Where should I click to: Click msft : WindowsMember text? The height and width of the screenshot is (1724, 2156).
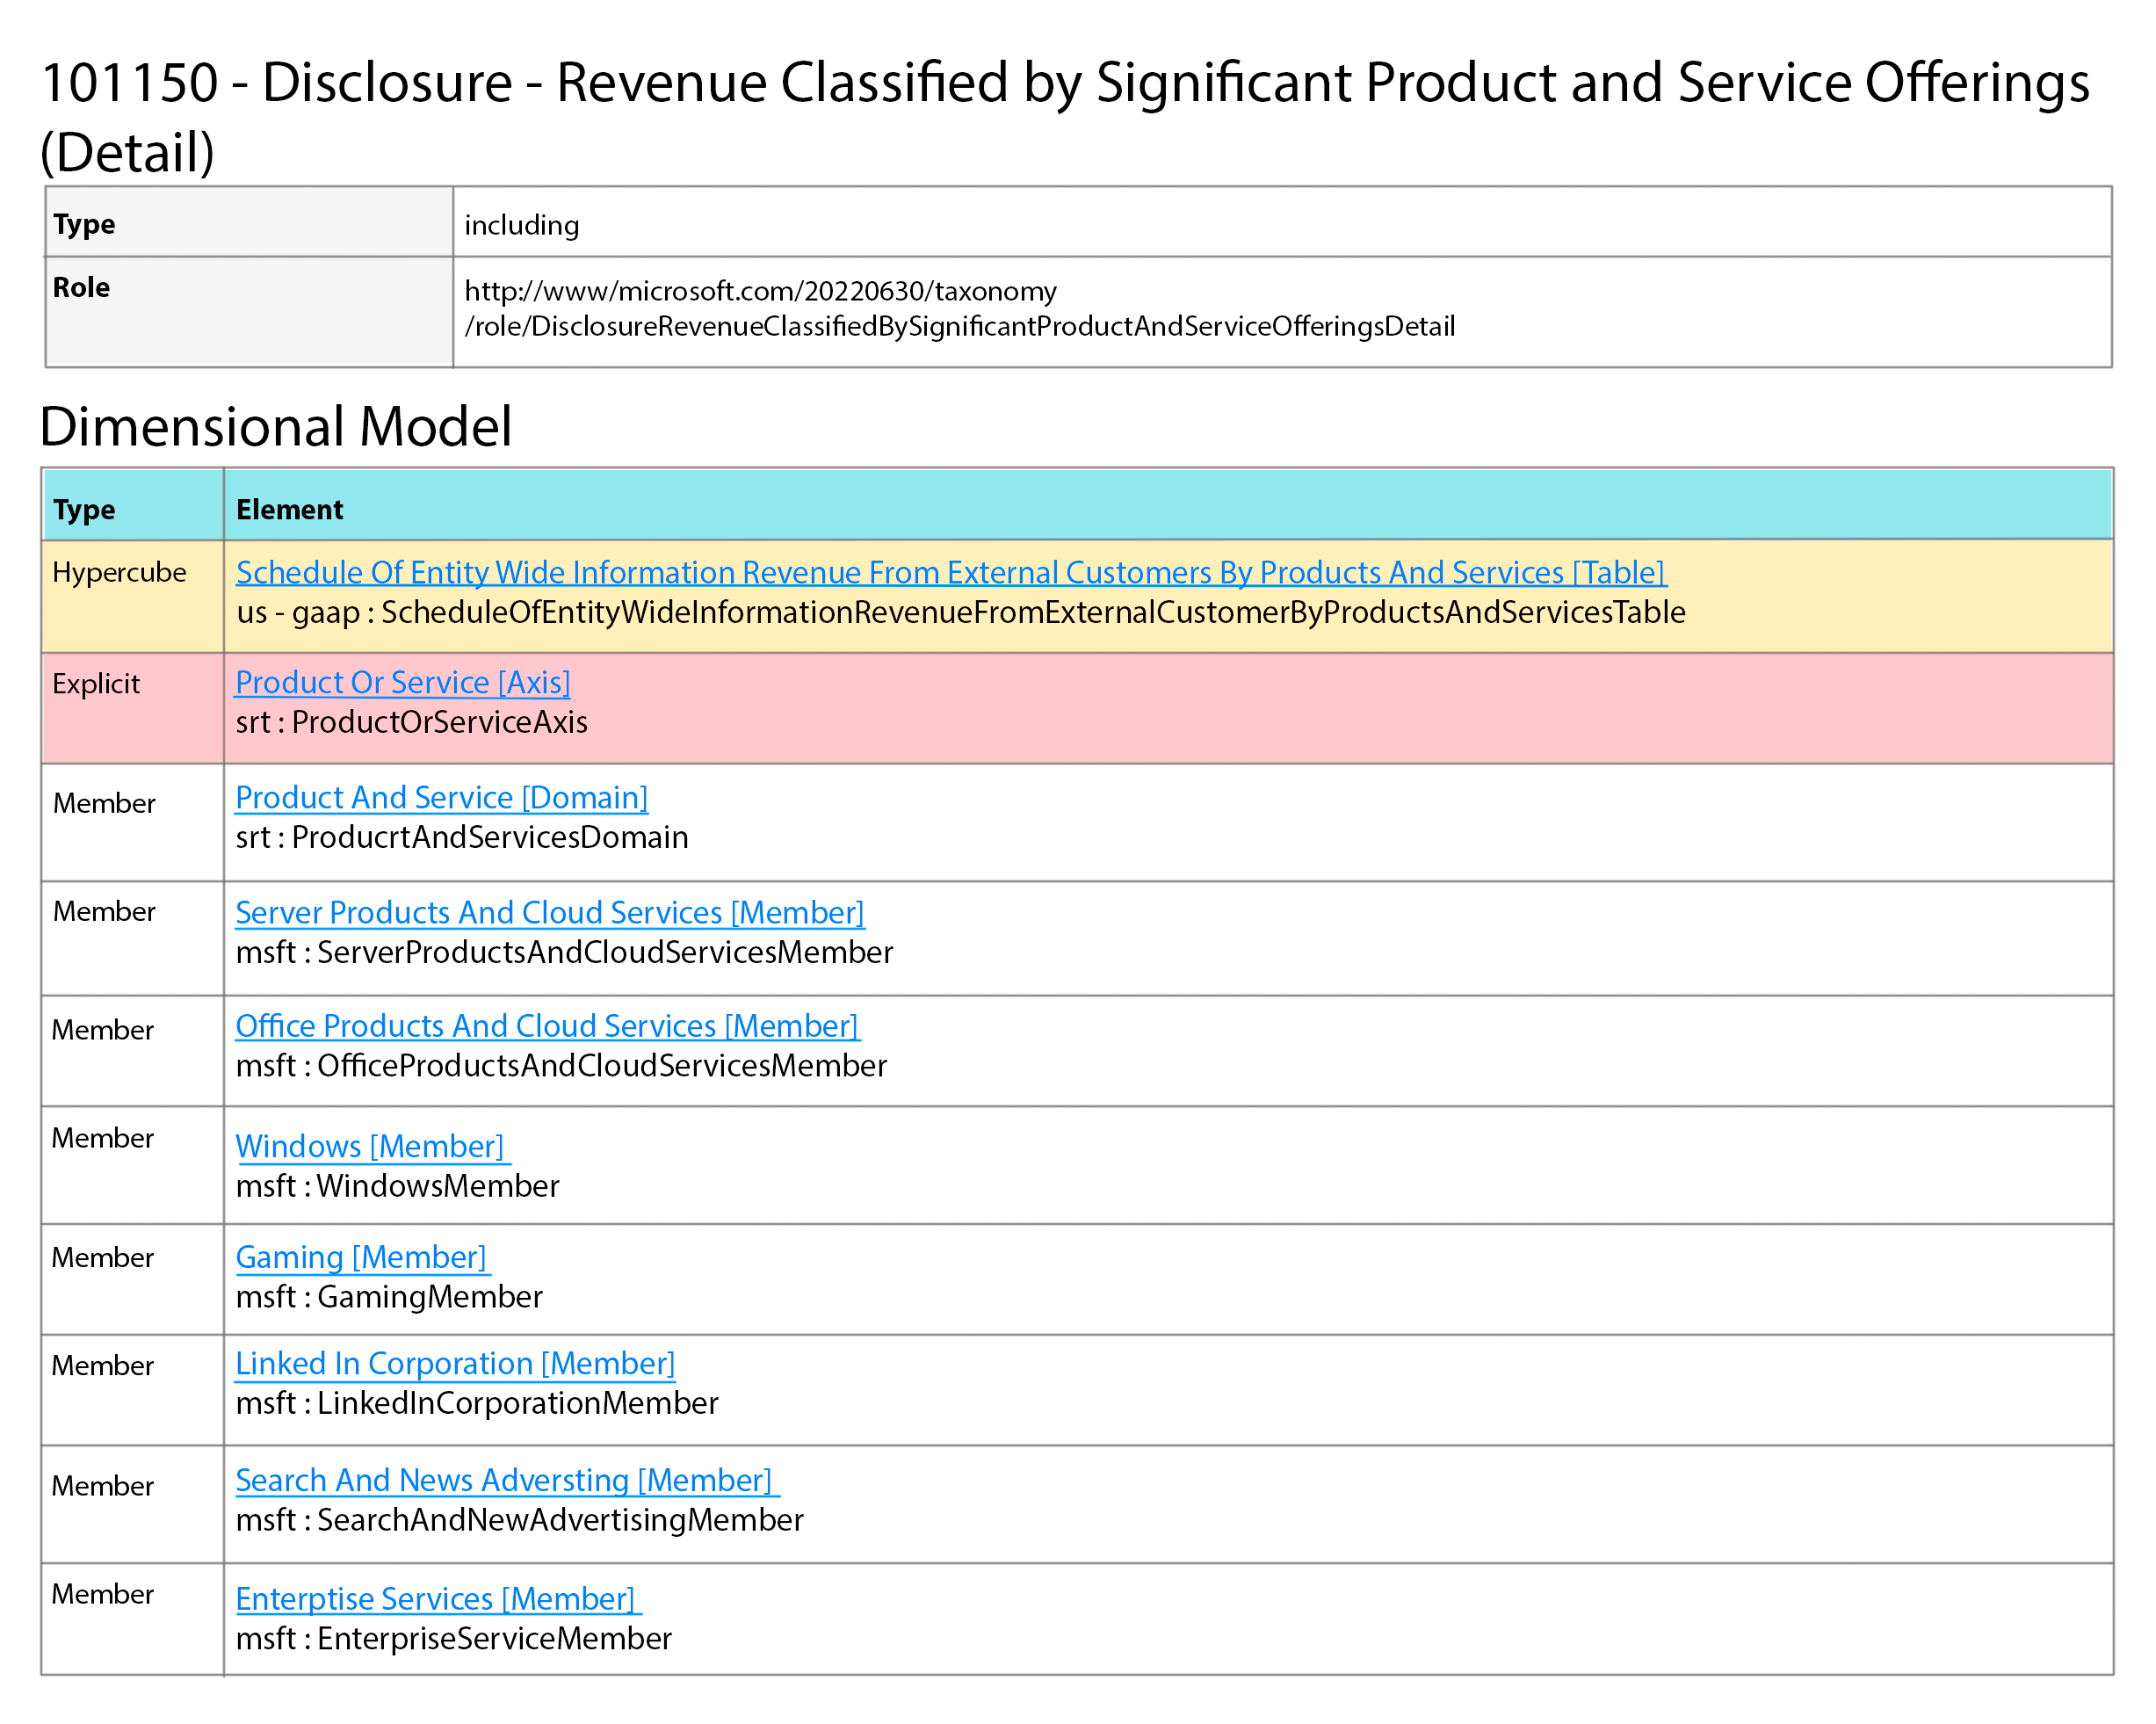click(x=397, y=1186)
